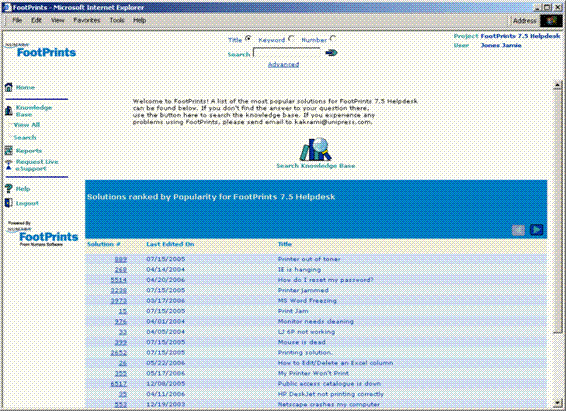Click the Help question mark icon

9,188
